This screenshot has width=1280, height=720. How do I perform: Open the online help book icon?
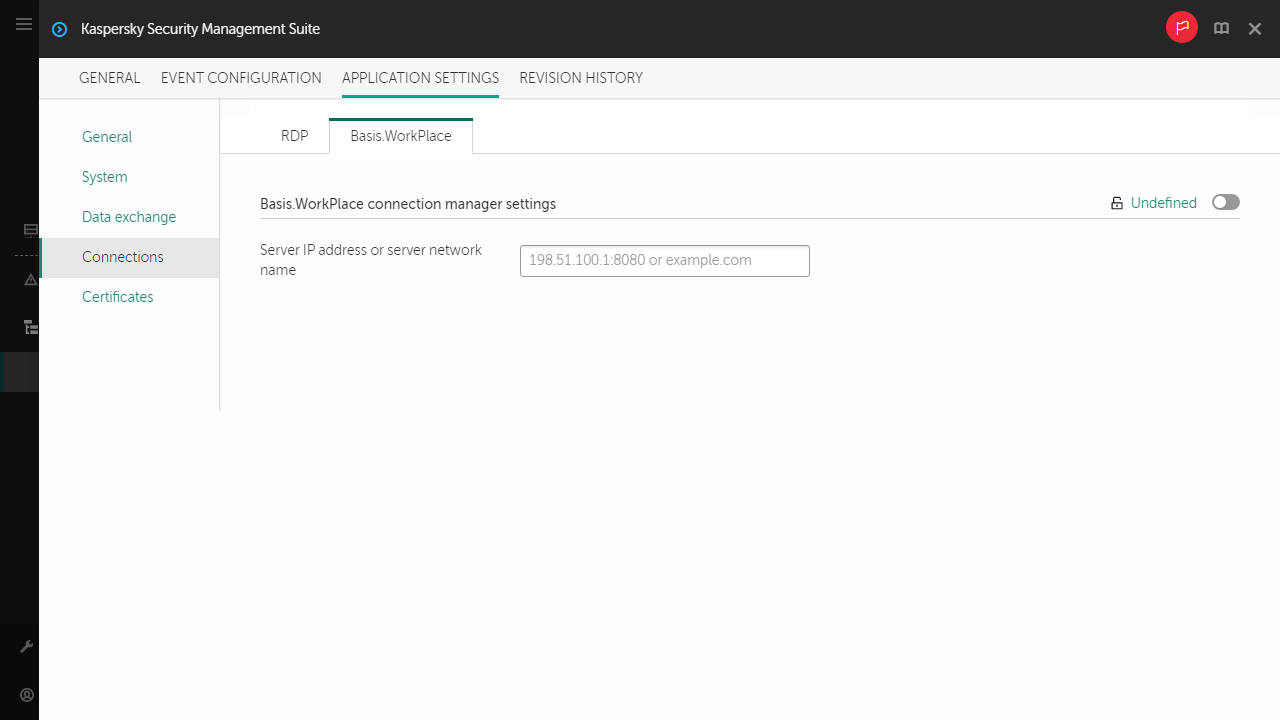click(x=1221, y=28)
